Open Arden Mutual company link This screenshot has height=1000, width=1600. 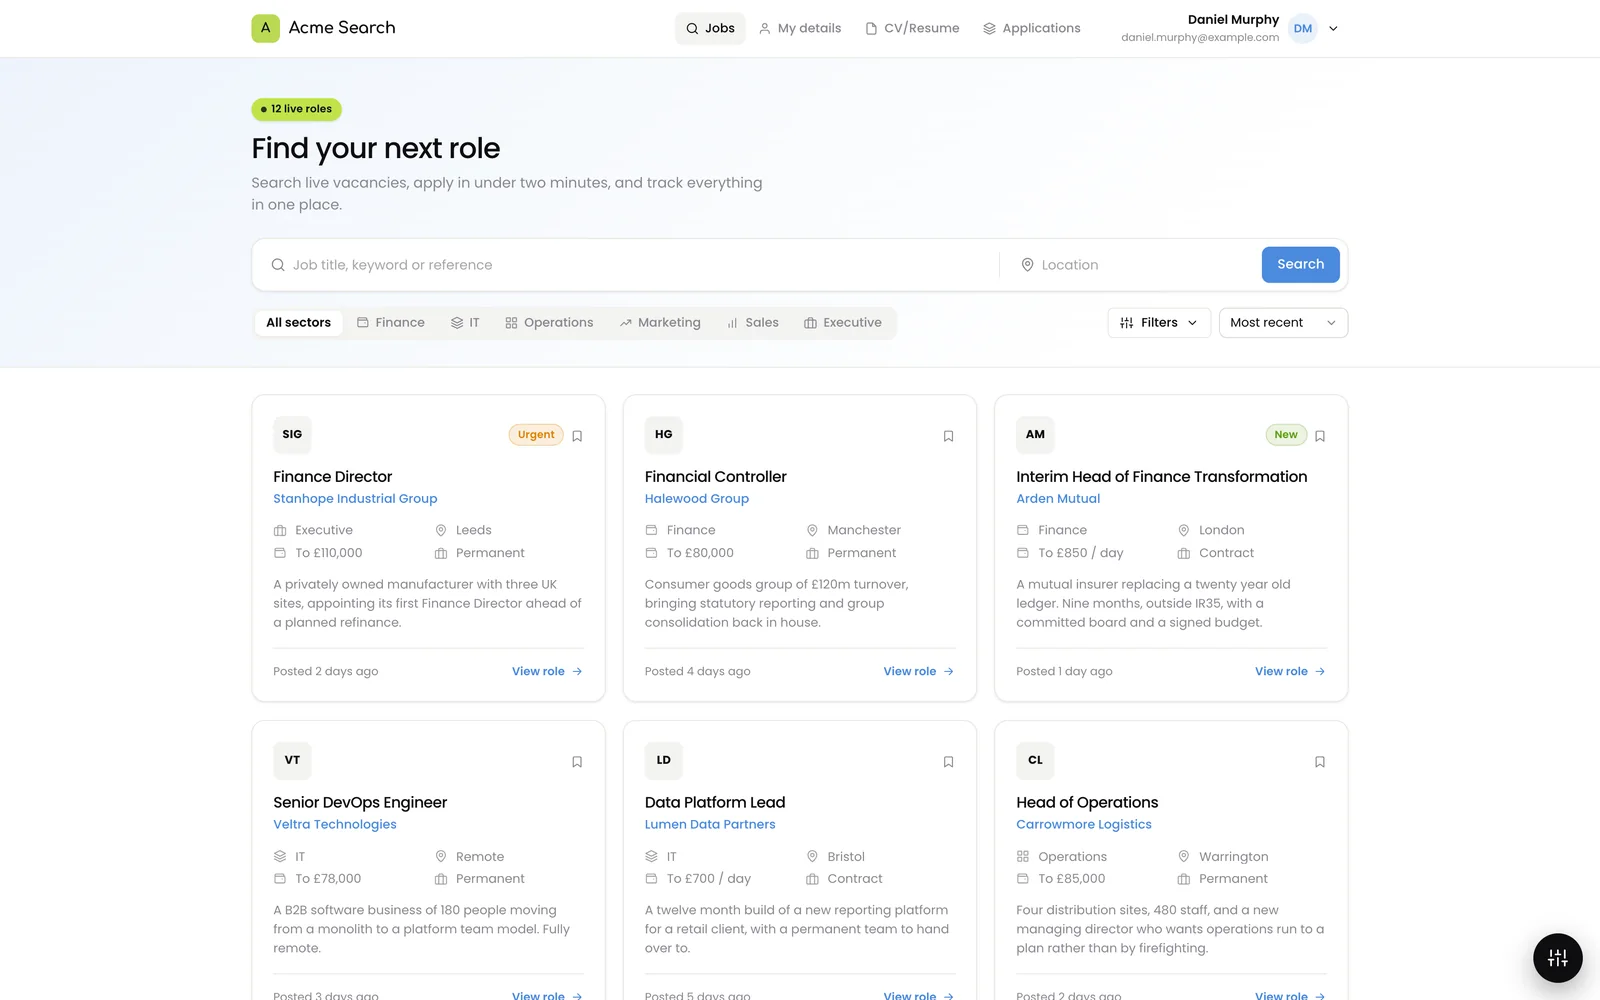tap(1058, 499)
